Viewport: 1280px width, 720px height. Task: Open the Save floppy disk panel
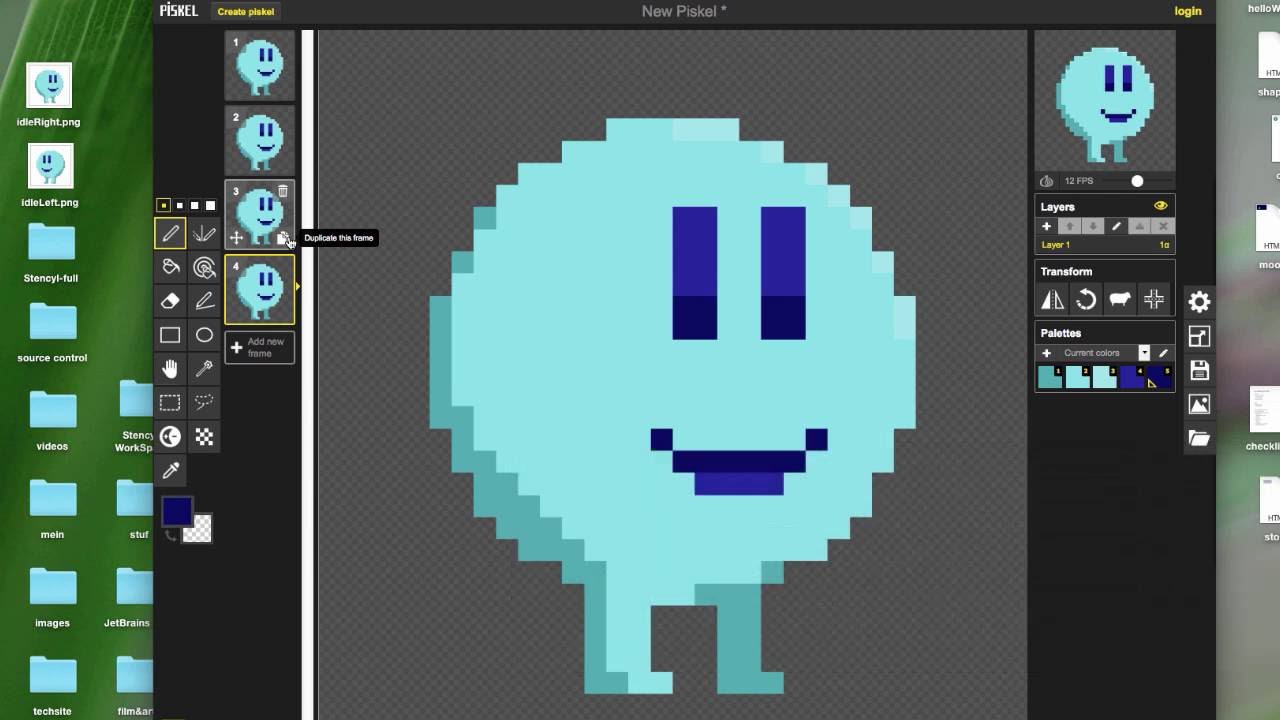pyautogui.click(x=1199, y=371)
